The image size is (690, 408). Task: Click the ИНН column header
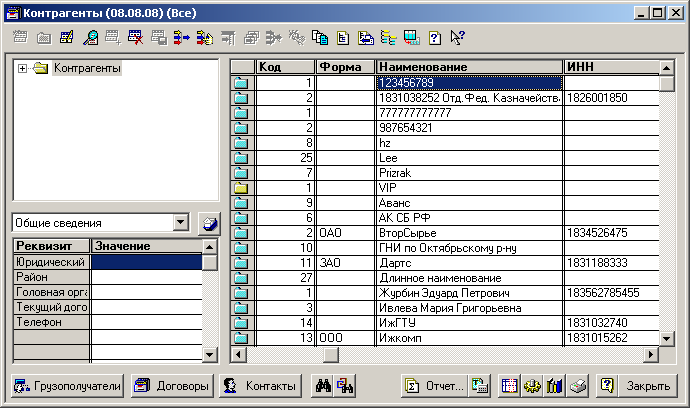click(x=610, y=67)
